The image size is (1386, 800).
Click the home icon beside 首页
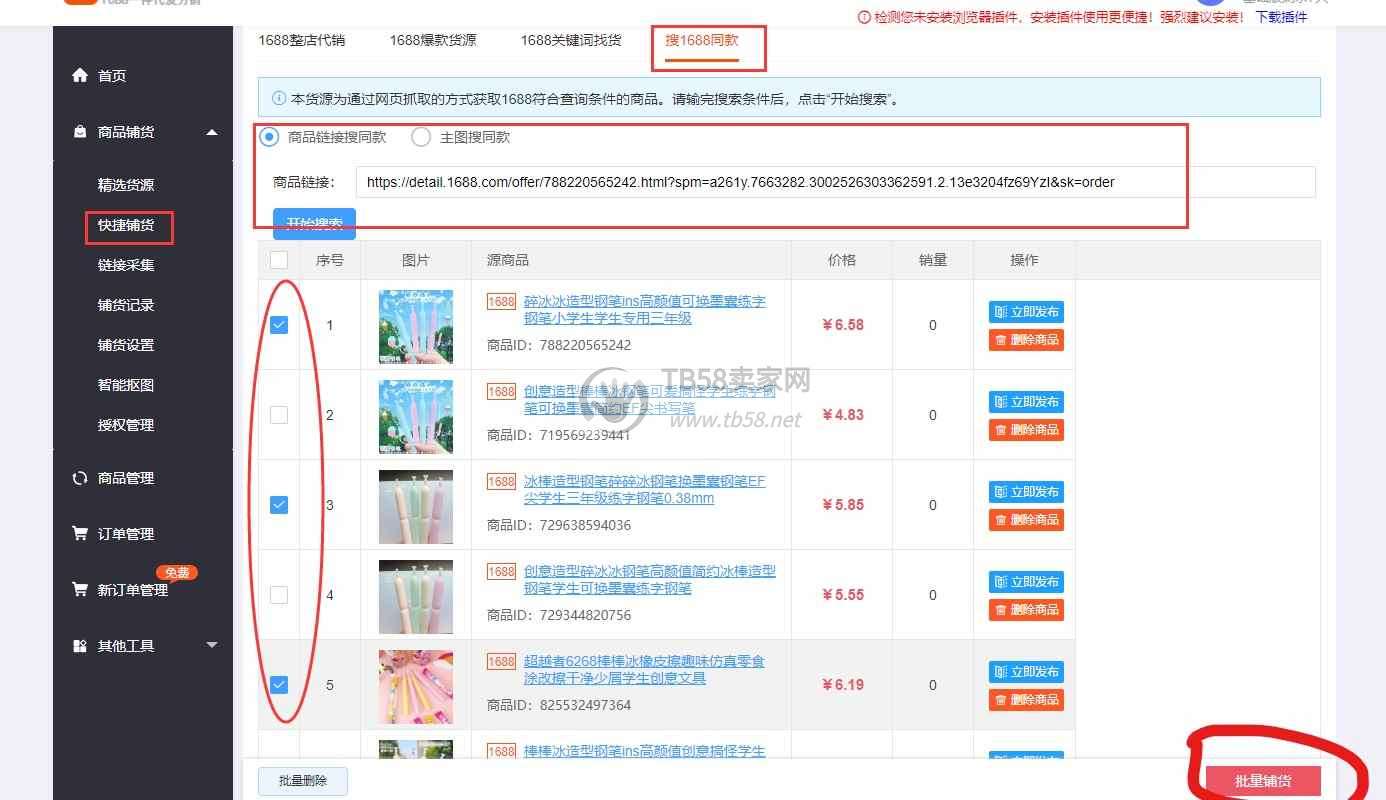pos(80,76)
